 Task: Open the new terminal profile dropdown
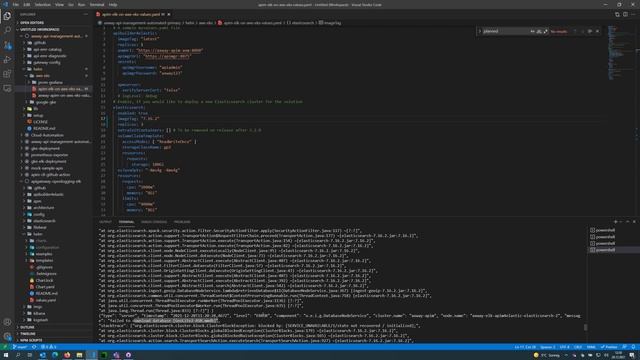[621, 222]
